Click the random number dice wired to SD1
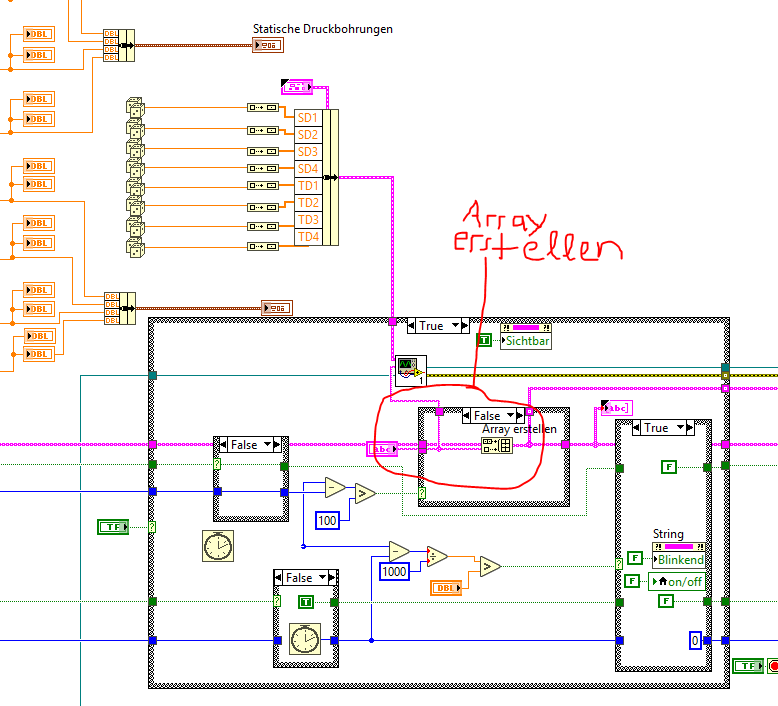 point(135,107)
